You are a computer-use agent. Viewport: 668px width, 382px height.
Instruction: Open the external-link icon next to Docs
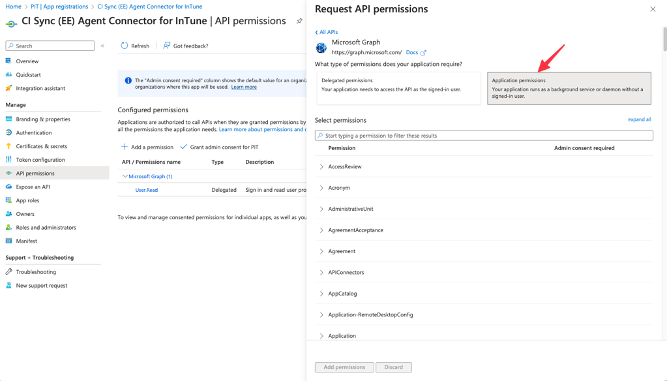pyautogui.click(x=423, y=53)
